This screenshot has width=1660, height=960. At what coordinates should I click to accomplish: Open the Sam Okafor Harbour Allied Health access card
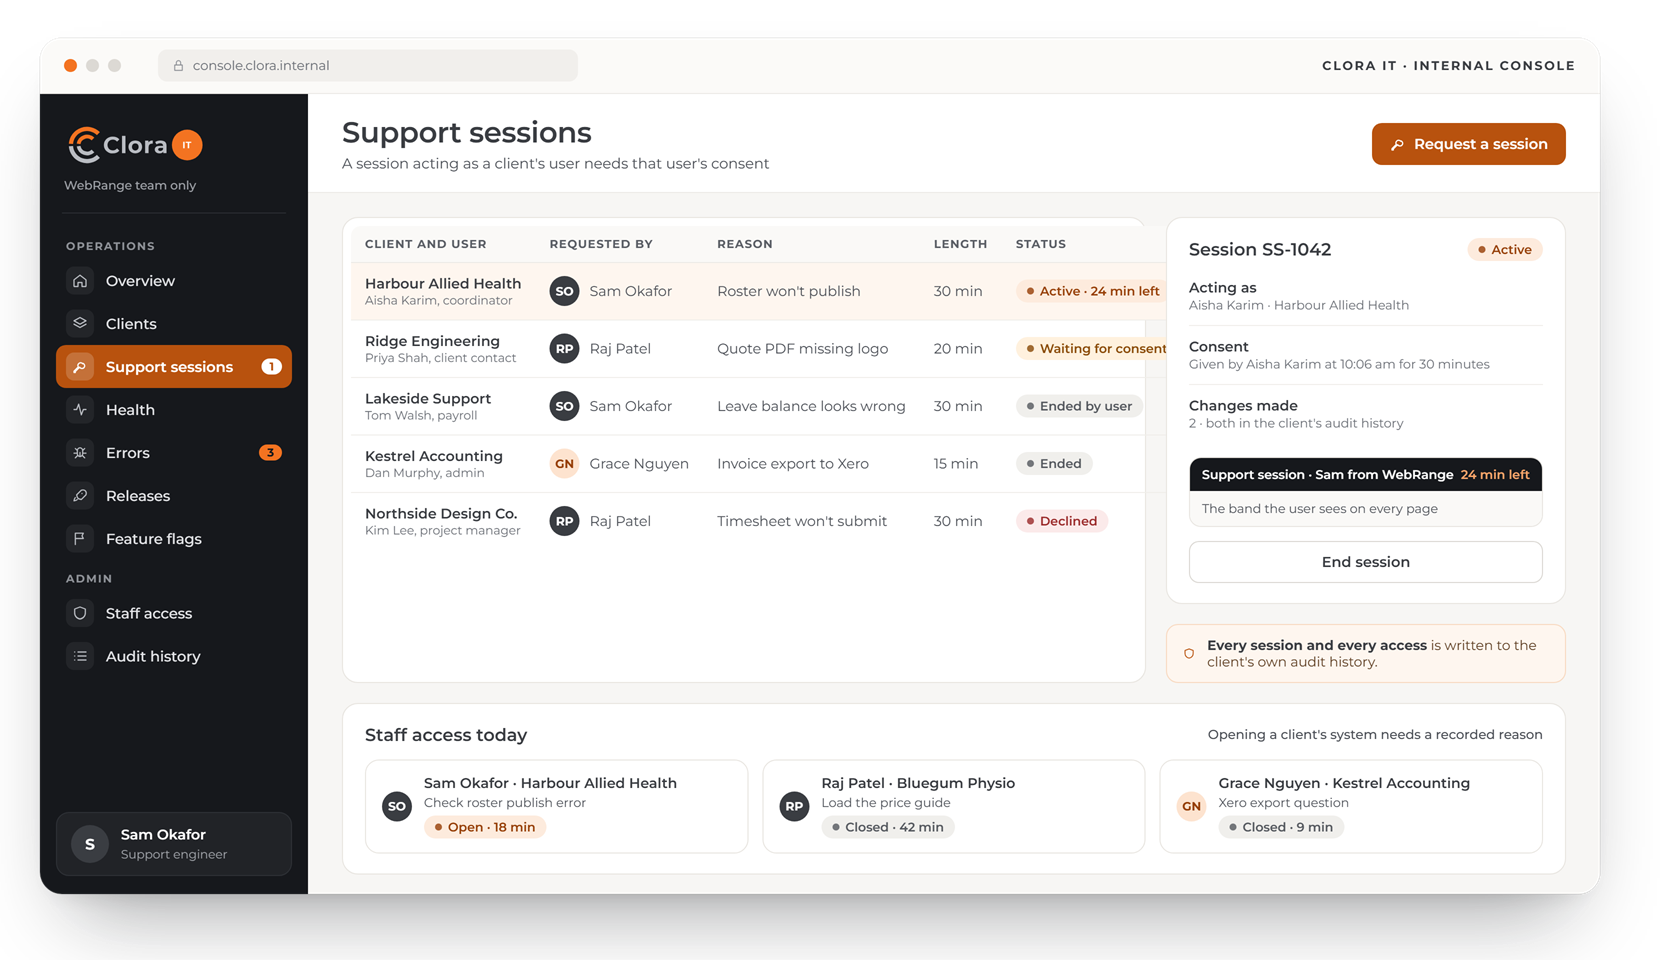point(556,806)
